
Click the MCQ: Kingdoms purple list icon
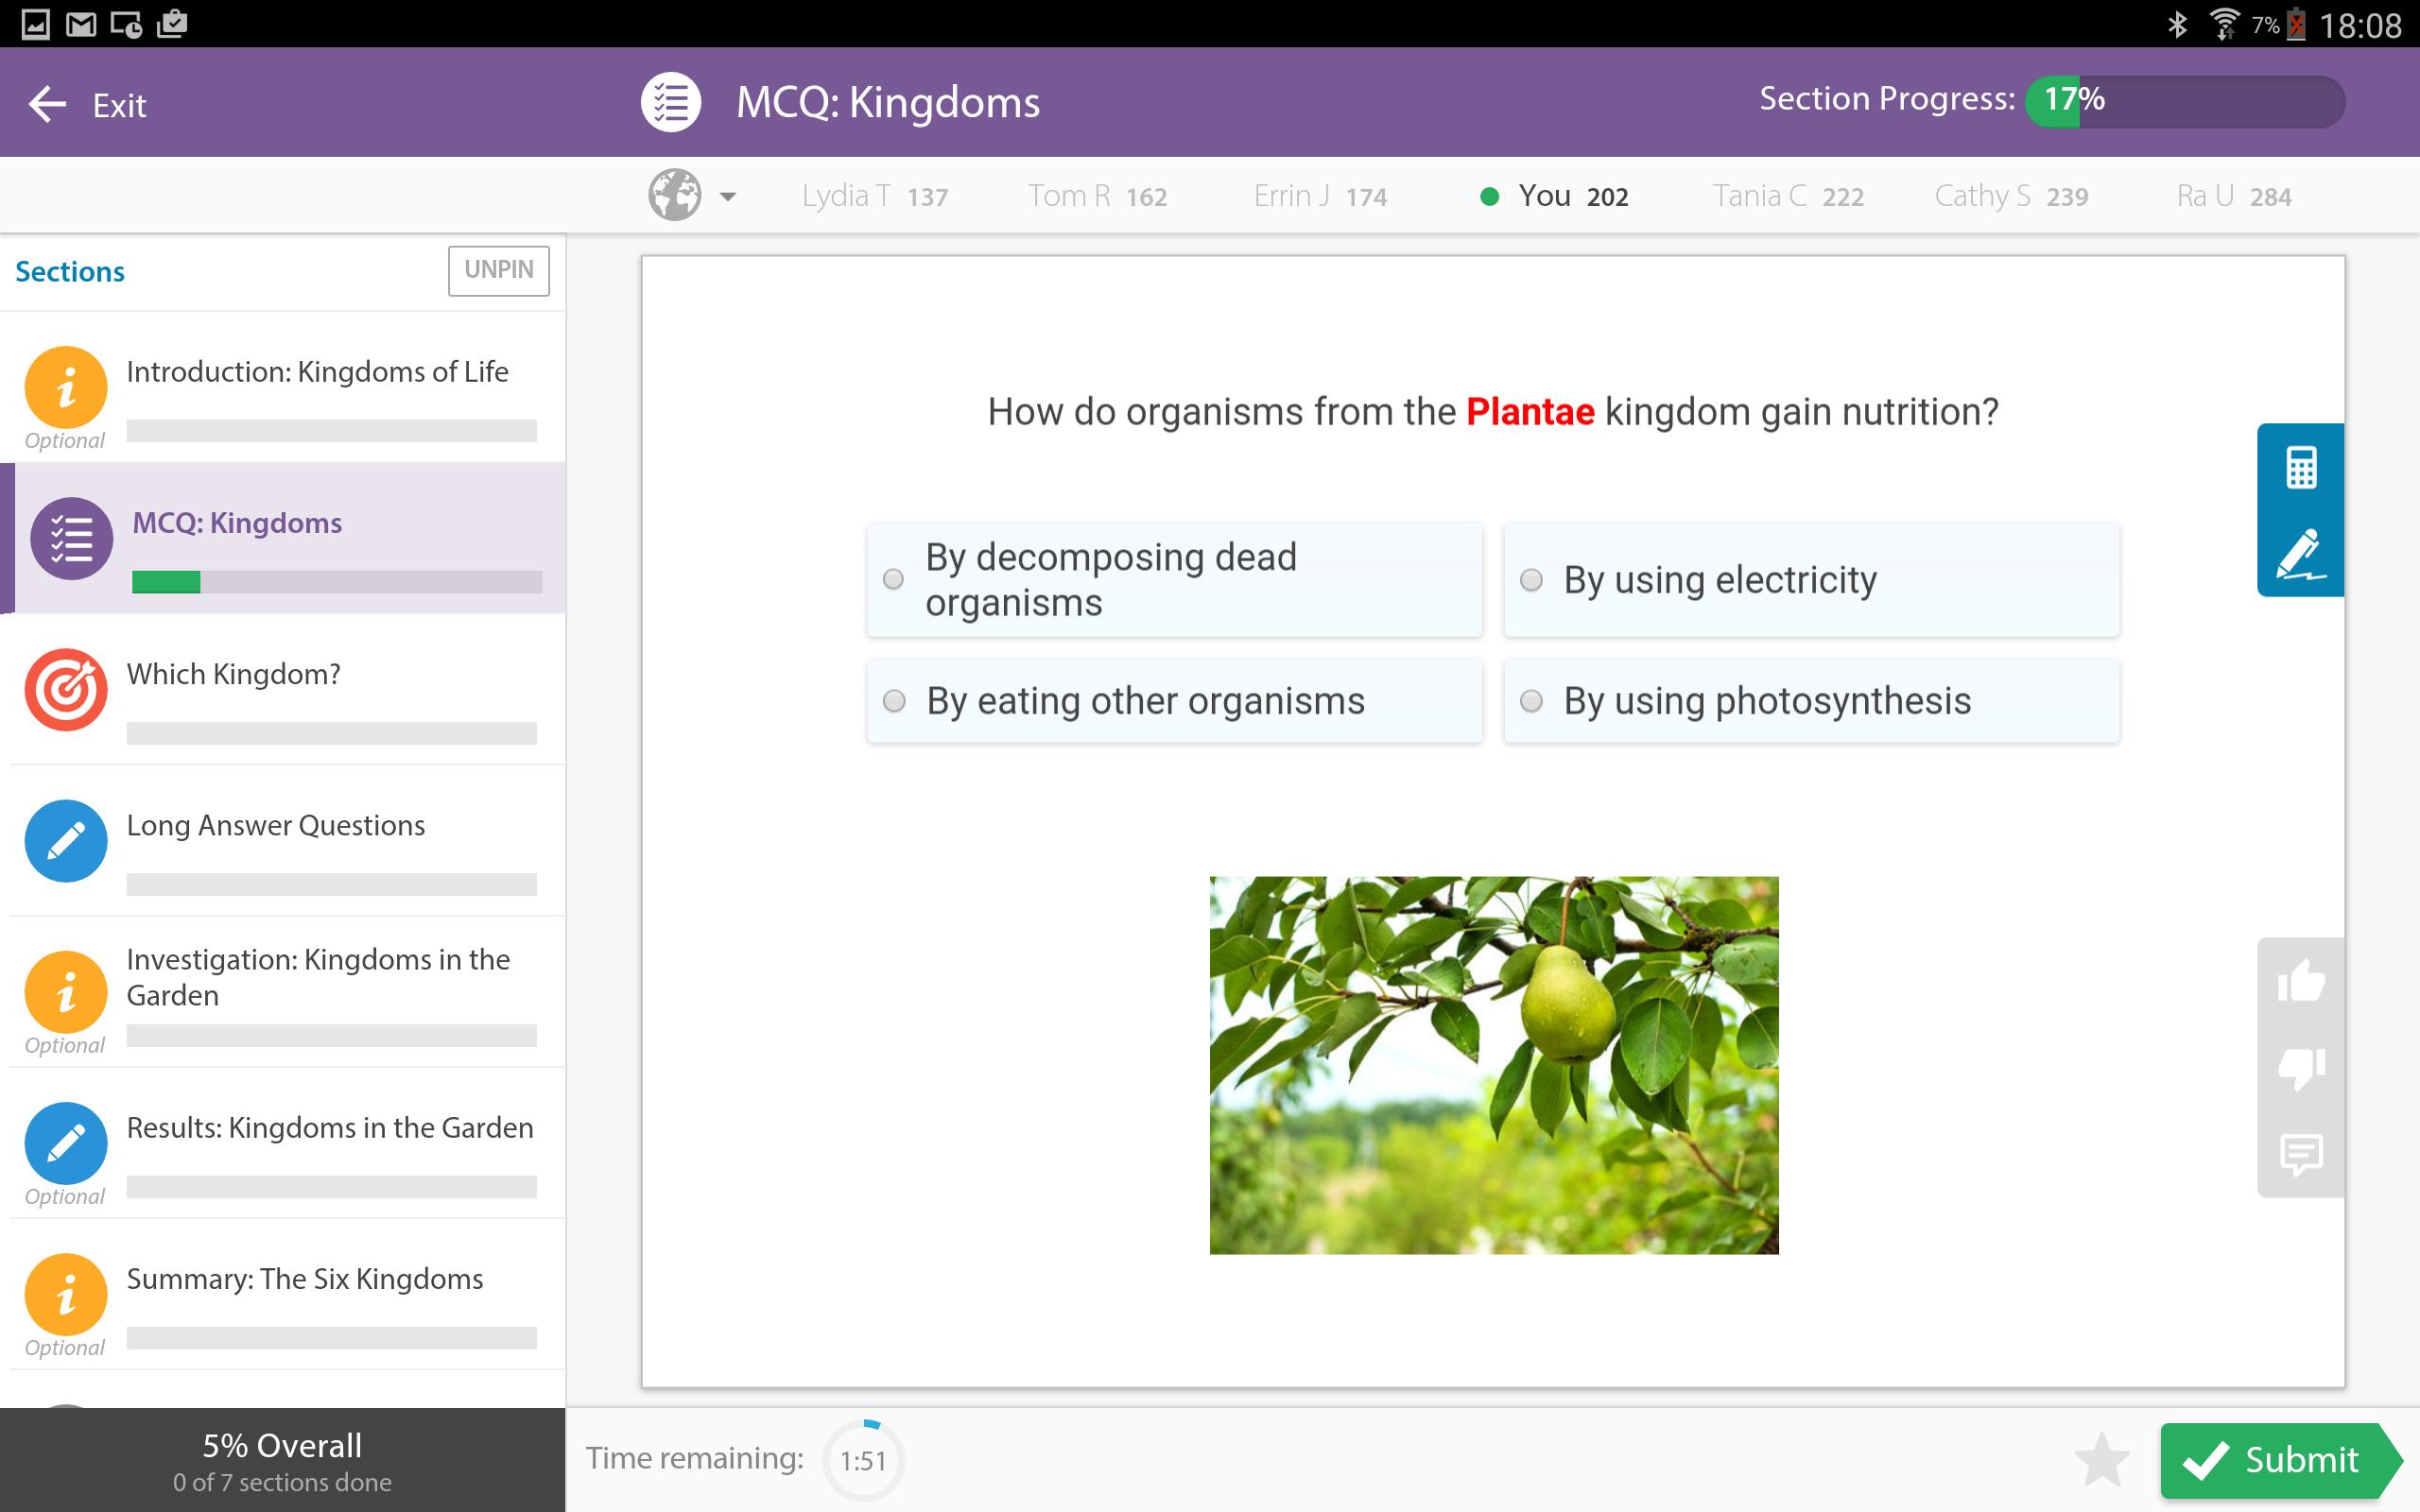click(x=72, y=539)
